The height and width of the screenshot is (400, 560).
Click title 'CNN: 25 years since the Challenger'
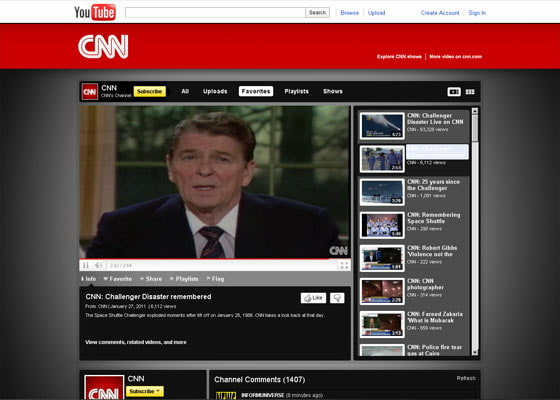pyautogui.click(x=433, y=185)
